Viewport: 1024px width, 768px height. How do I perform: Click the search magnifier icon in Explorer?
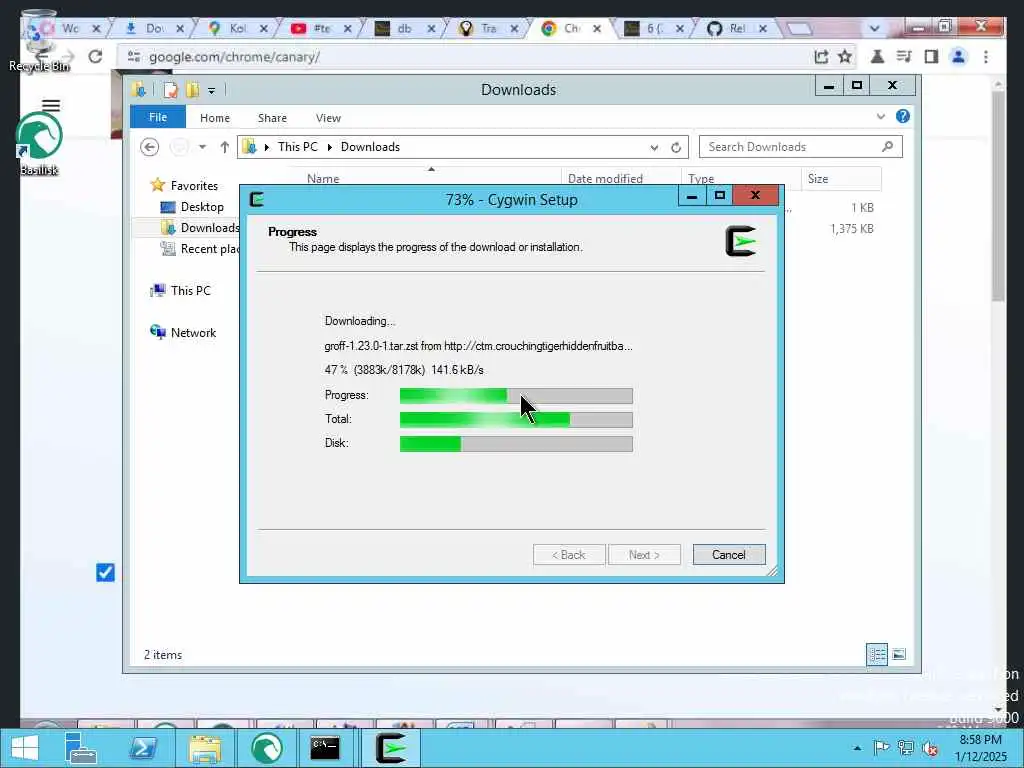[x=887, y=146]
